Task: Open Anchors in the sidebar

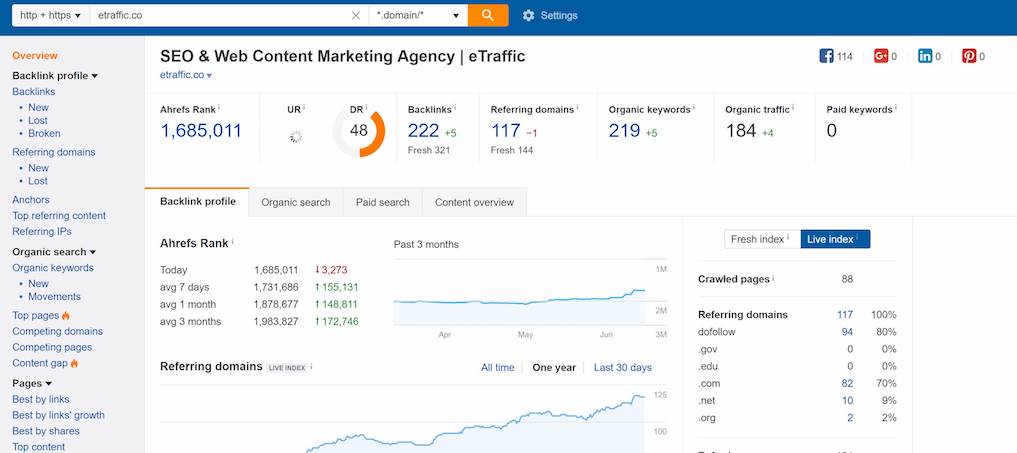Action: 30,200
